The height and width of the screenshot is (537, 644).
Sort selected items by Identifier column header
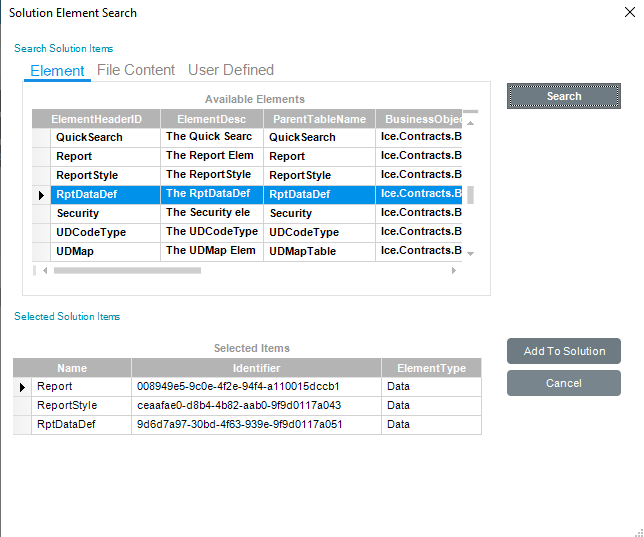click(256, 368)
